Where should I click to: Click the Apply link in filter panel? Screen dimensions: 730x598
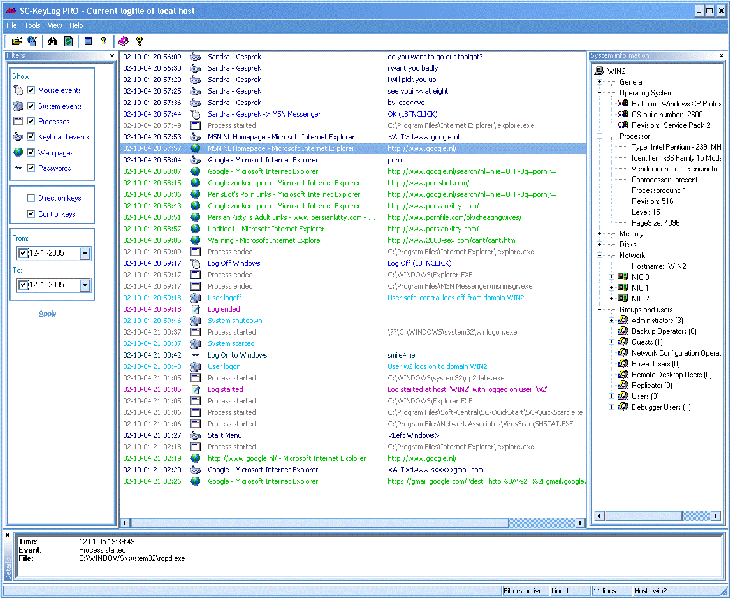tap(47, 313)
